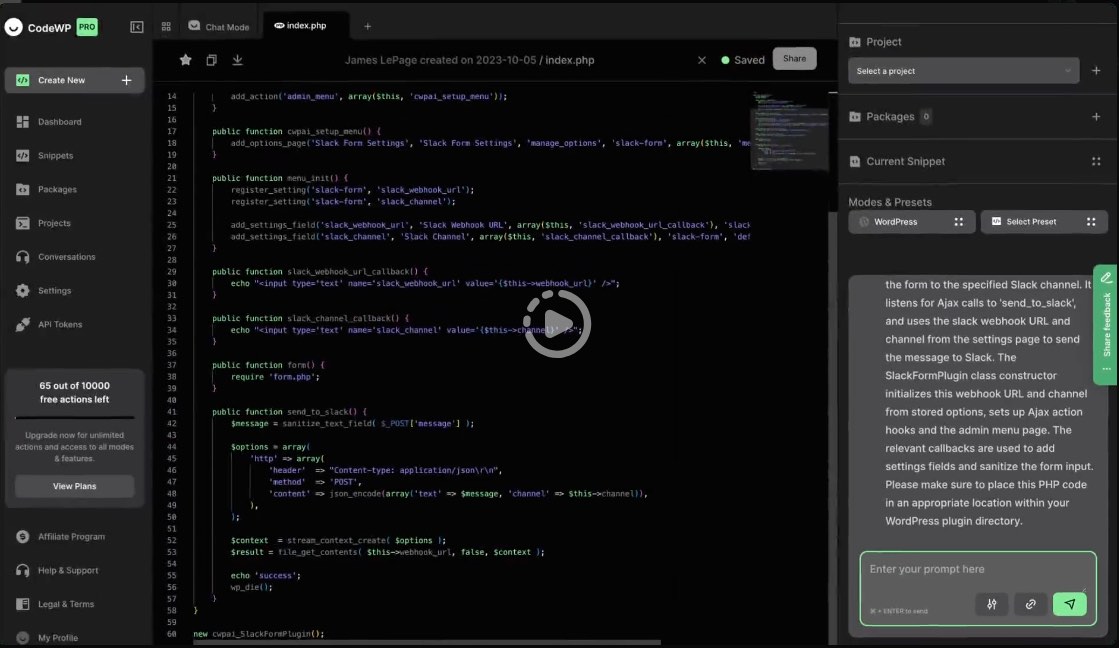Click the horizontal code scrollbar

point(427,642)
